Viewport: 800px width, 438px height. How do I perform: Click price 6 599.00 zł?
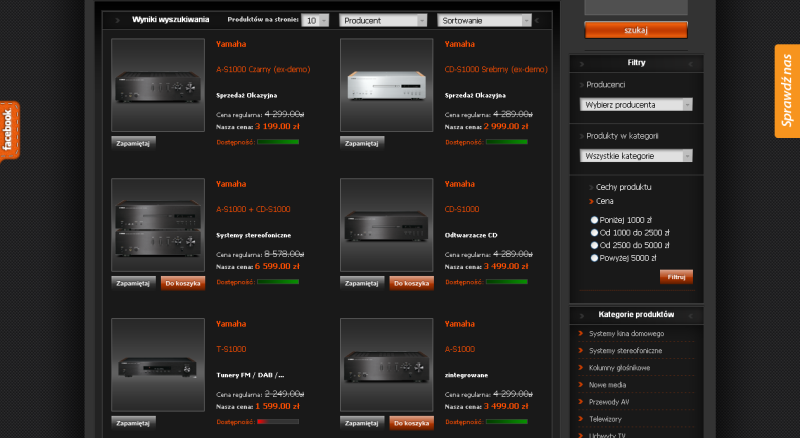coord(277,266)
